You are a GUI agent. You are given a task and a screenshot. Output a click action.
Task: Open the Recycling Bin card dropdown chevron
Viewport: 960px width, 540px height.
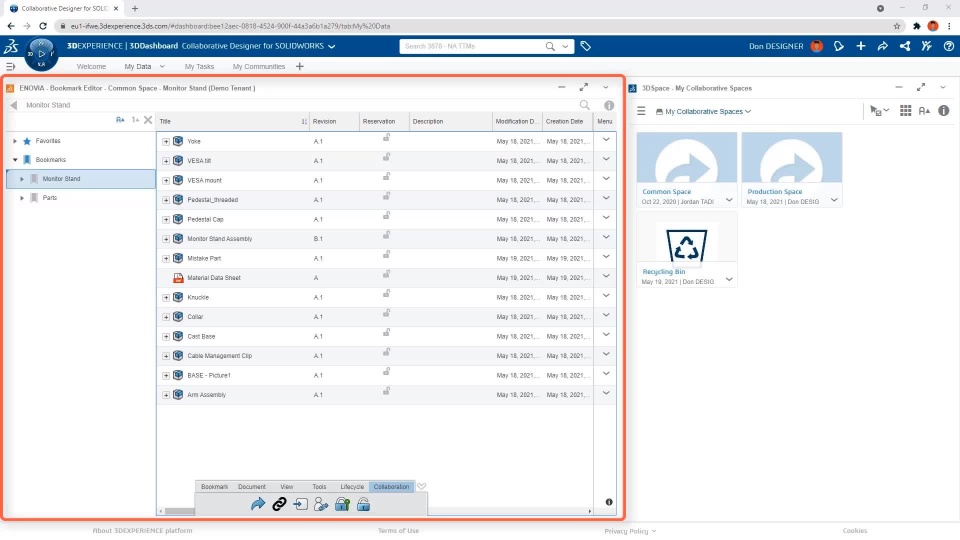coord(729,279)
